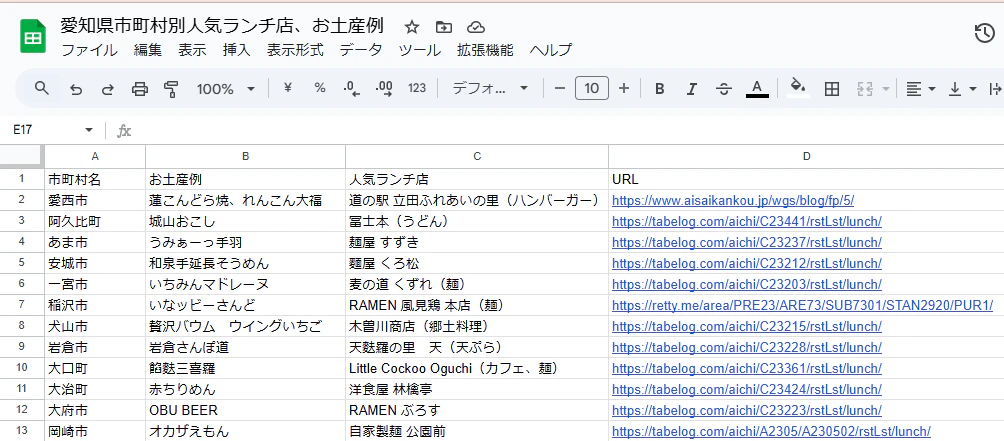Select cell containing OBU BEER
The width and height of the screenshot is (1004, 441).
click(245, 410)
